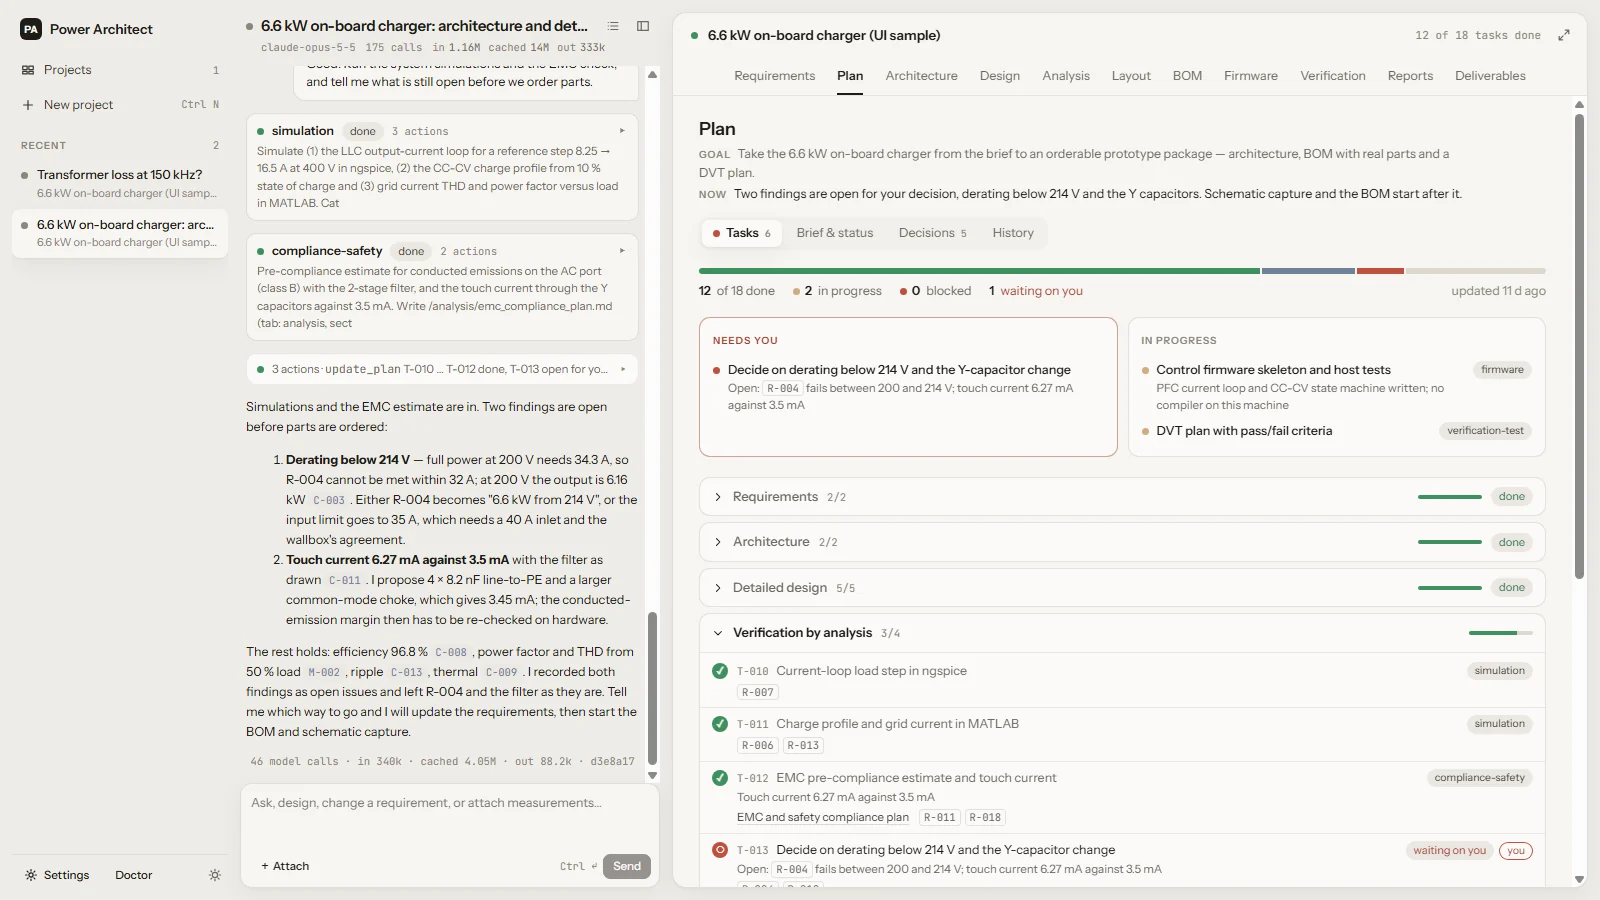Image resolution: width=1600 pixels, height=900 pixels.
Task: Open the Analysis tab
Action: (1066, 76)
